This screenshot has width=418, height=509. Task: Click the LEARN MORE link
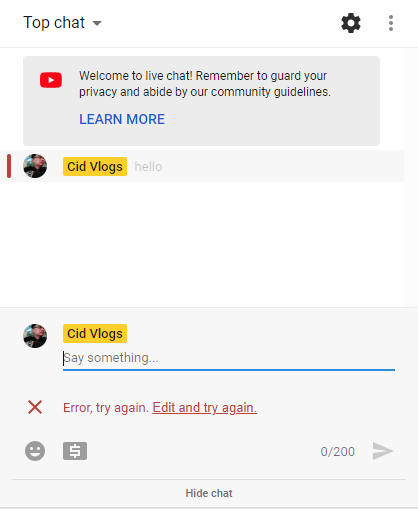(122, 119)
